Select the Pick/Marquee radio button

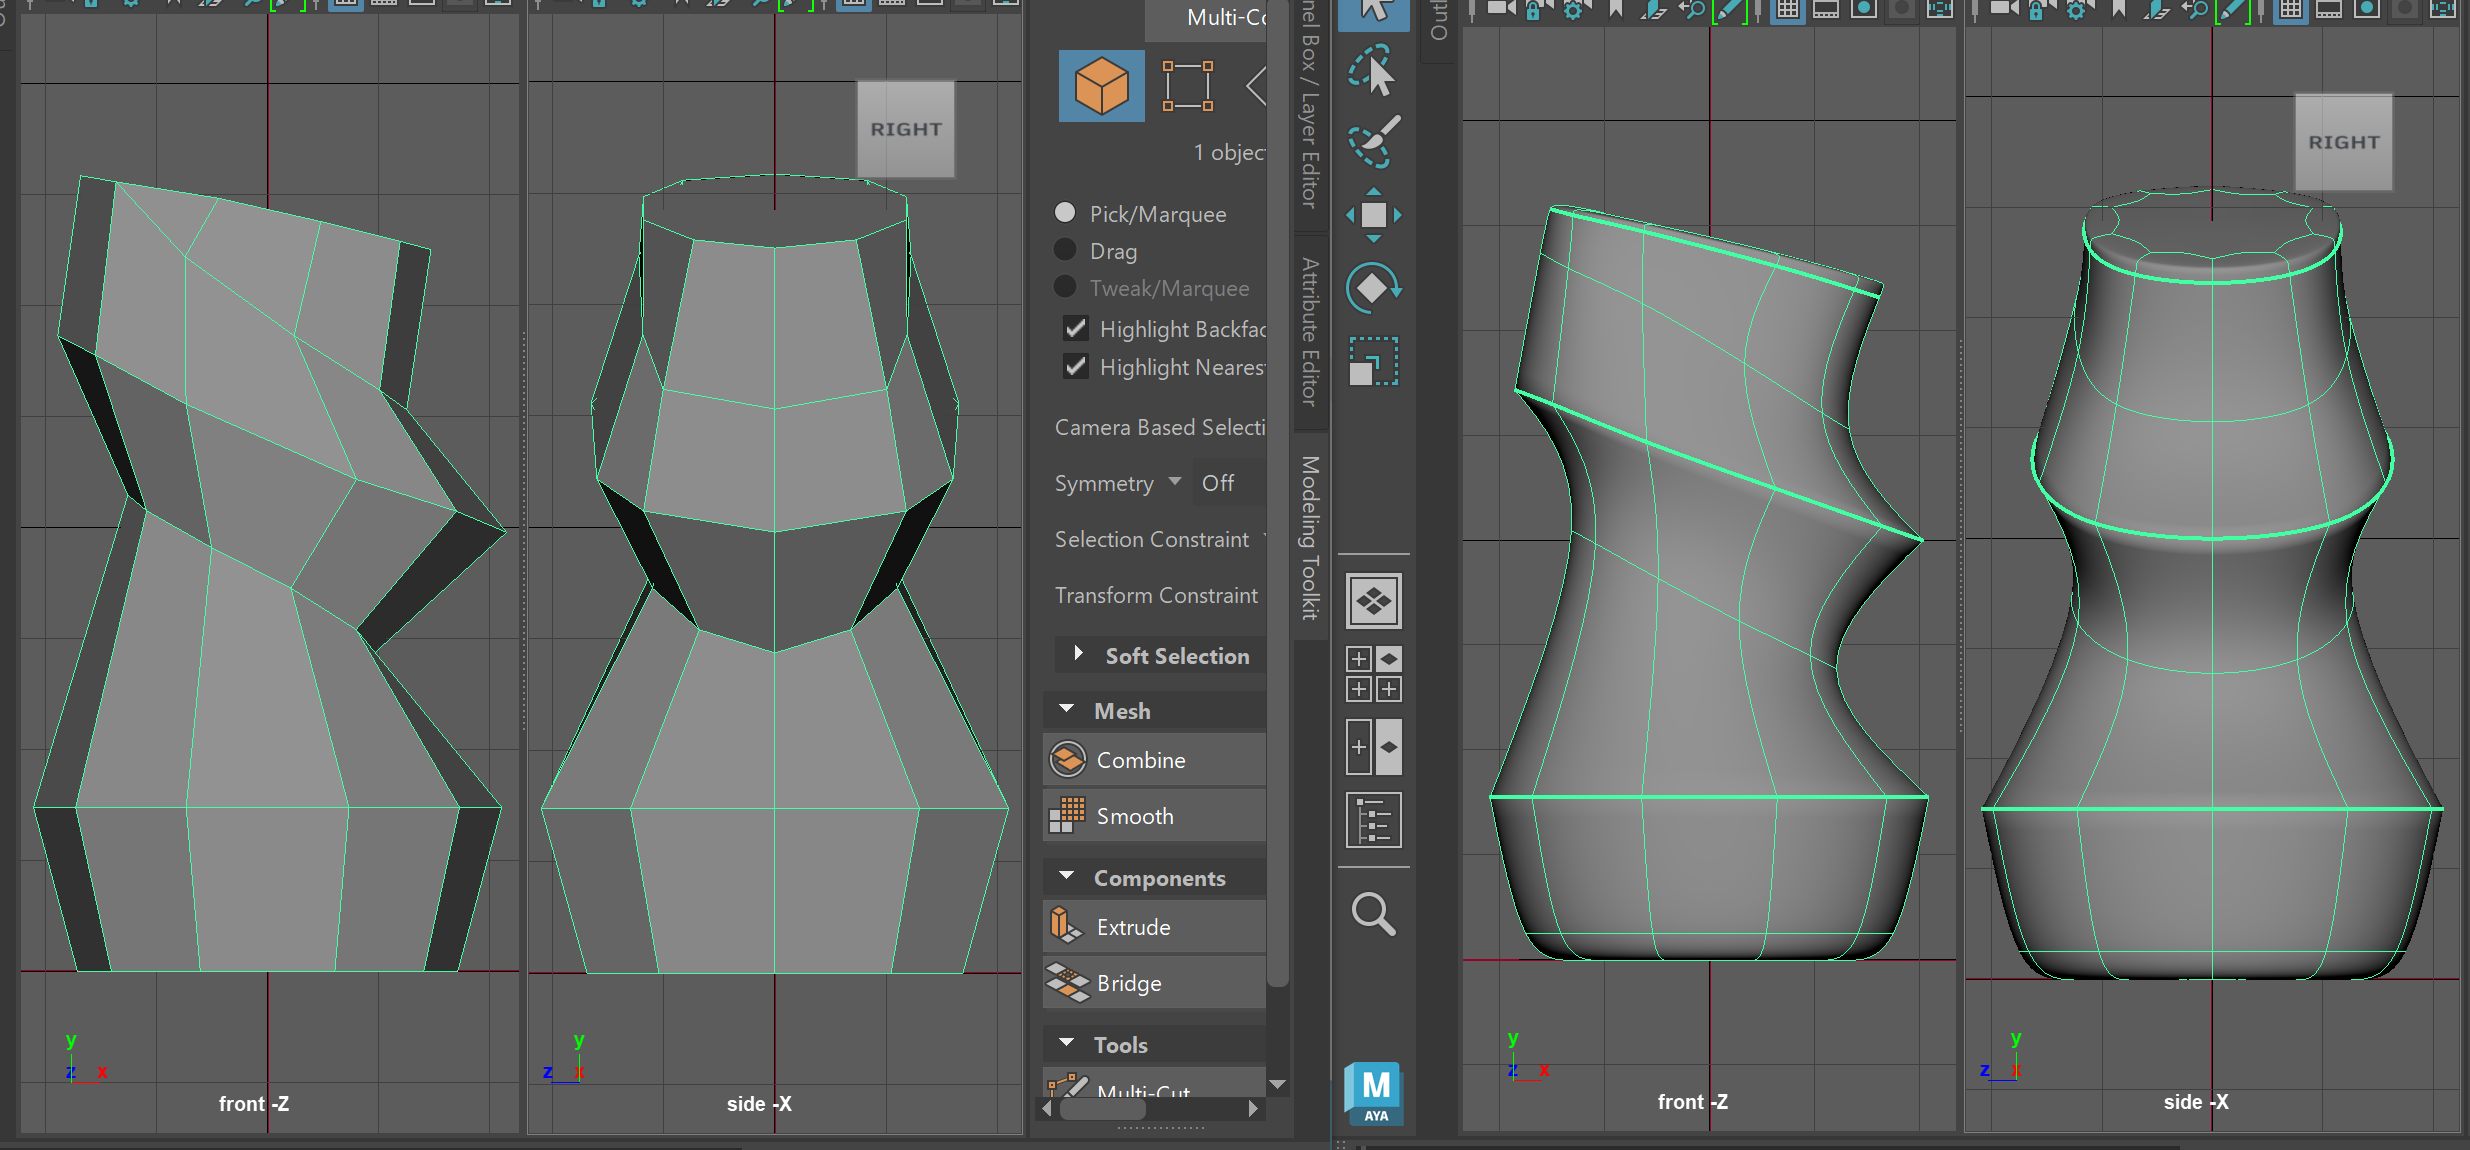[1065, 213]
